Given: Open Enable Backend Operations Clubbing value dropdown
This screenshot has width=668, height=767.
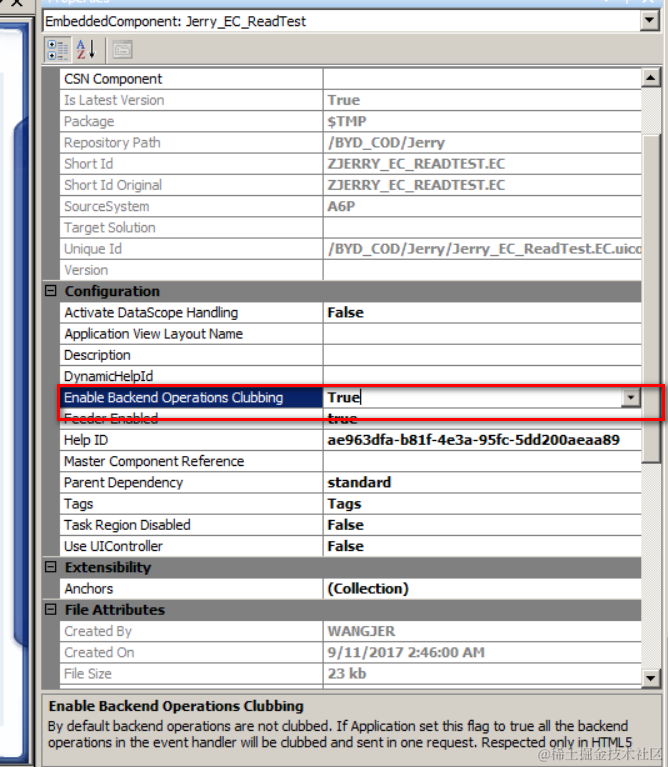Looking at the screenshot, I should click(x=631, y=398).
